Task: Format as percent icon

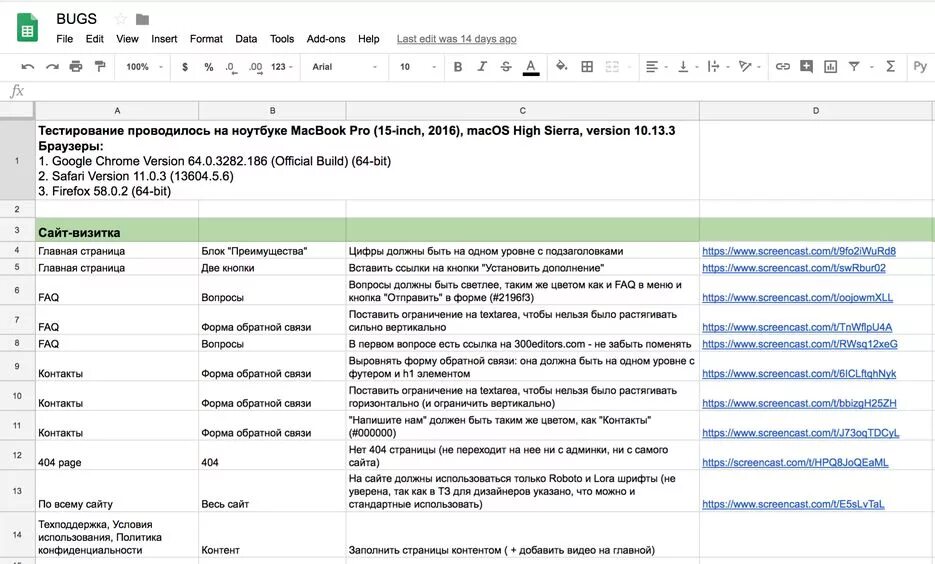Action: coord(209,67)
